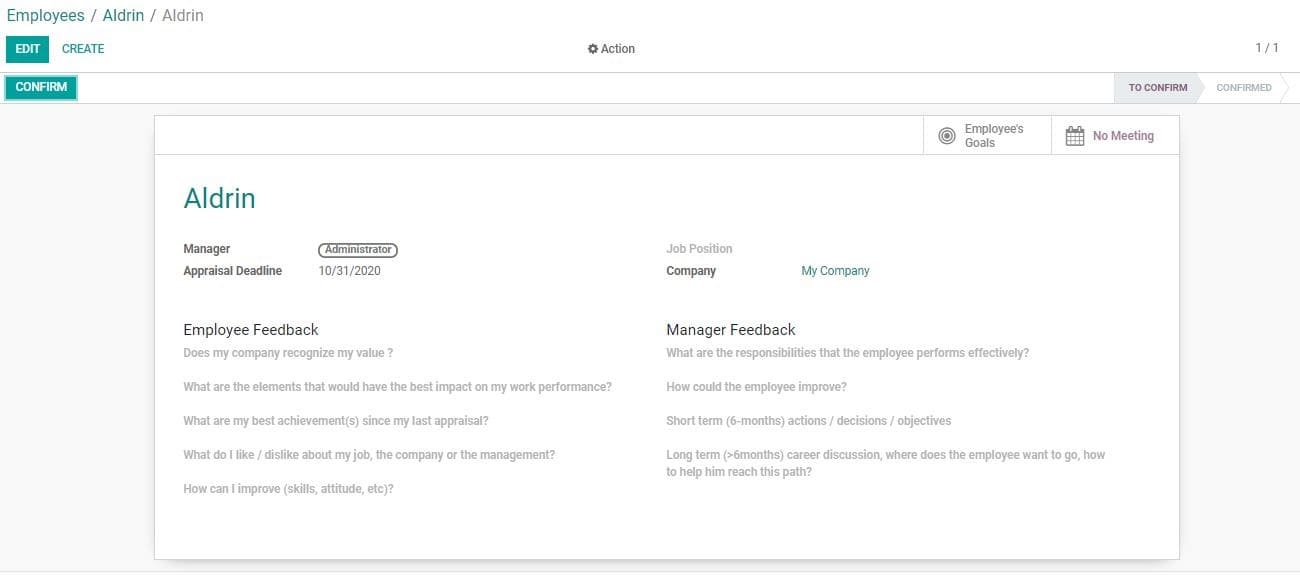The image size is (1300, 584).
Task: Click the 1 / 1 pager counter
Action: click(1267, 48)
